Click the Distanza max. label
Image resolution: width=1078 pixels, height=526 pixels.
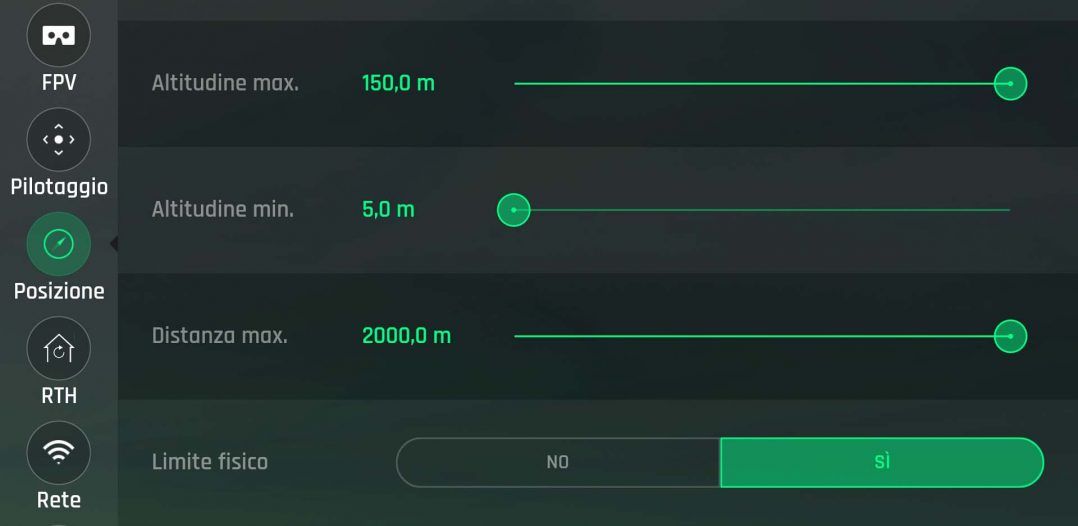pos(219,336)
